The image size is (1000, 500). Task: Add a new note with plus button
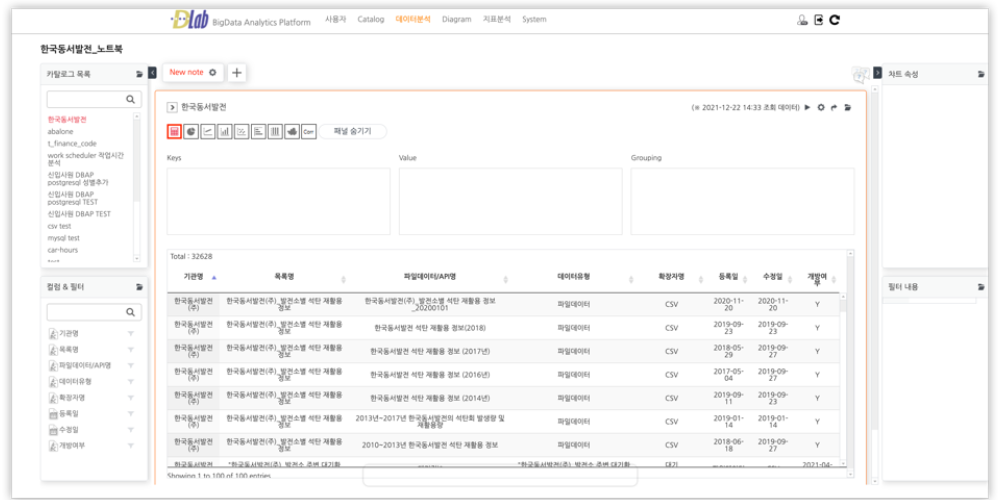coord(237,73)
